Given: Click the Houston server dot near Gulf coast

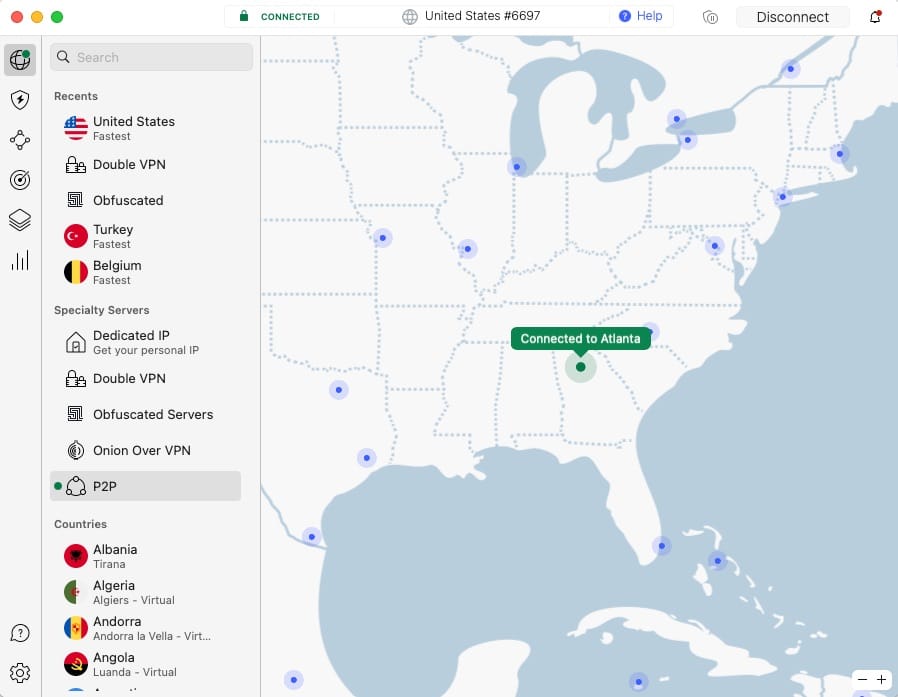Looking at the screenshot, I should 367,458.
